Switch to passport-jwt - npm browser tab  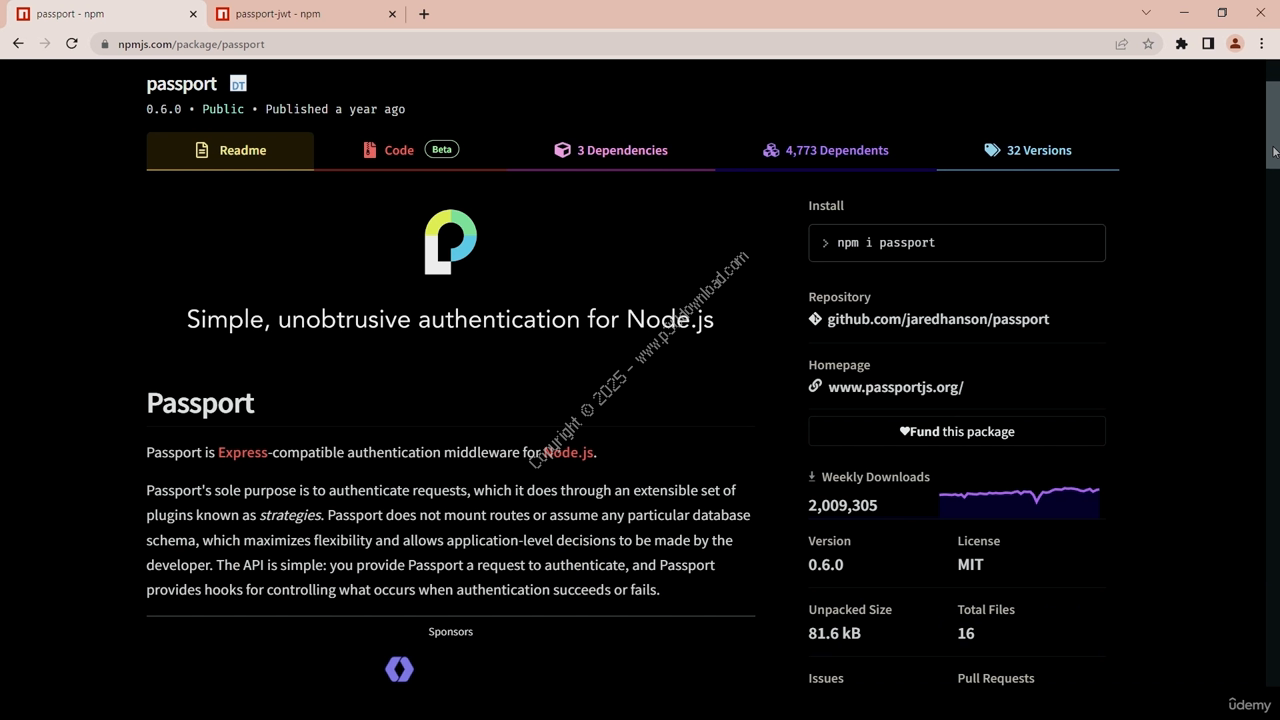pos(305,14)
